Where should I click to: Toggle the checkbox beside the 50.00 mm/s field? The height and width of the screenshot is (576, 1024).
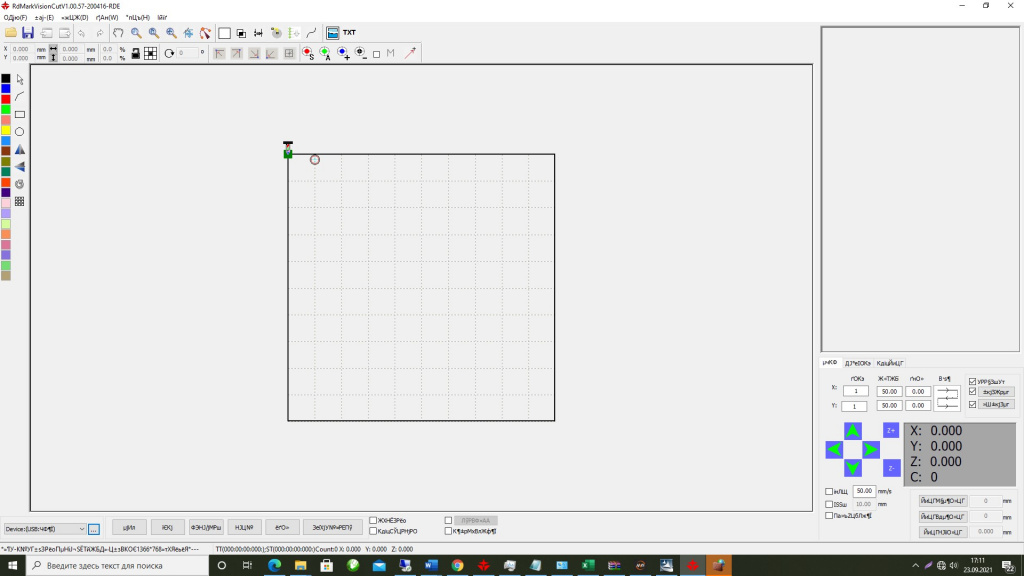(829, 492)
